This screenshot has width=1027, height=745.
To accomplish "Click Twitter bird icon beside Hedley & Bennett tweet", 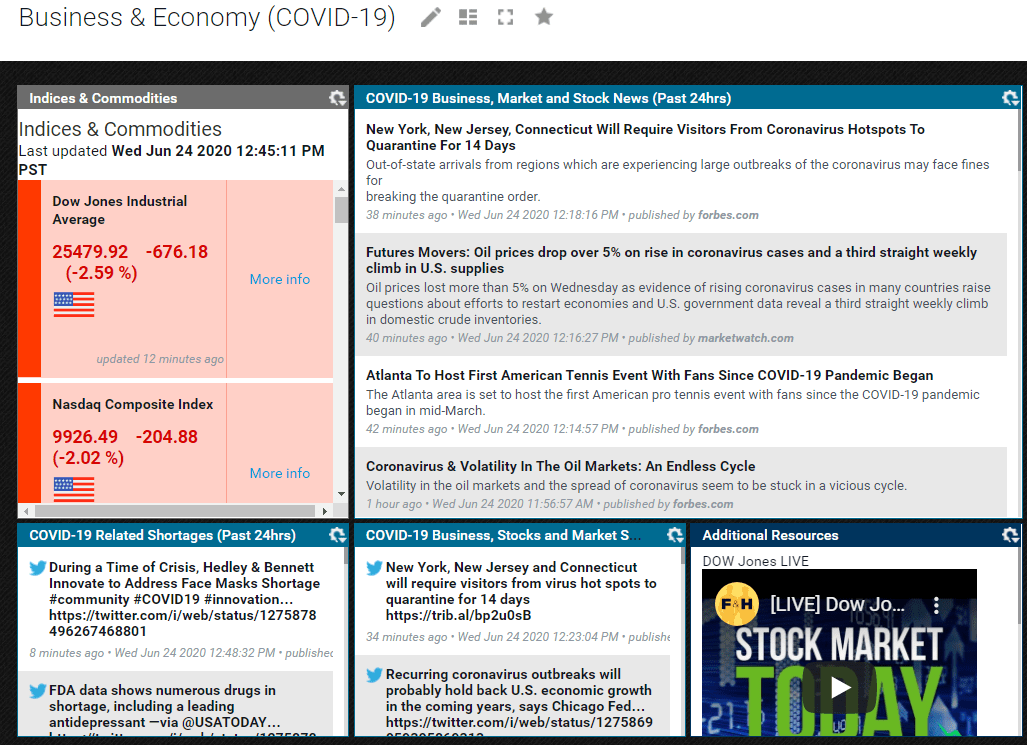I will point(38,568).
